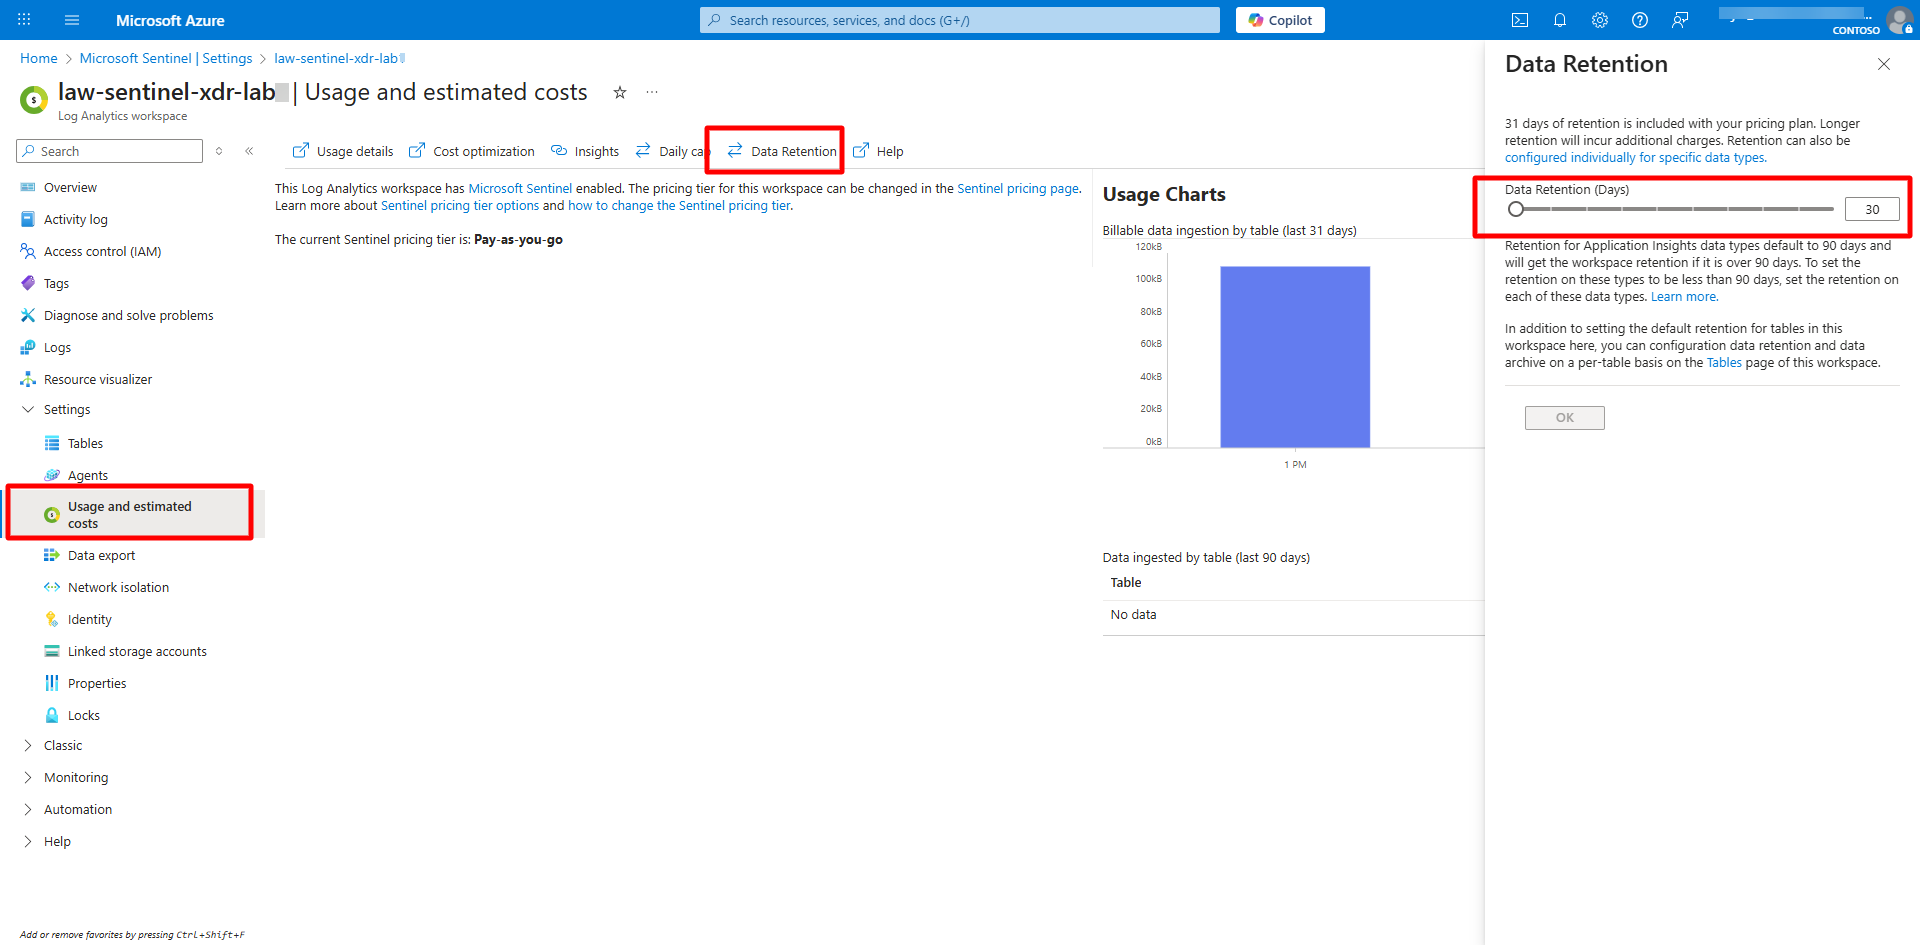Viewport: 1920px width, 945px height.
Task: Expand the Classic section
Action: (28, 745)
